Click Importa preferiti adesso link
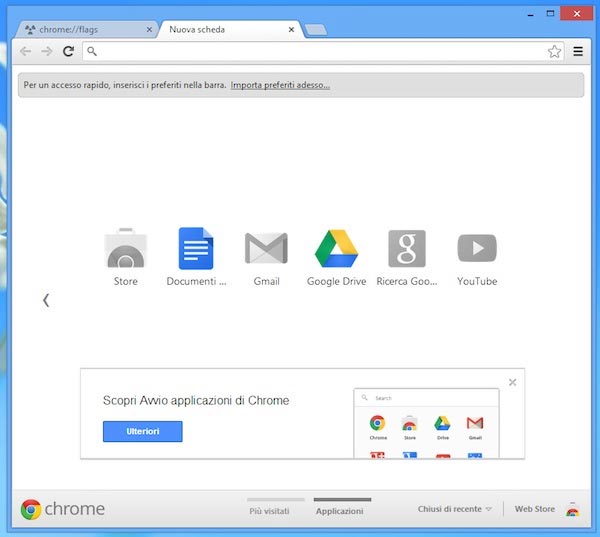The height and width of the screenshot is (537, 600). pyautogui.click(x=280, y=85)
